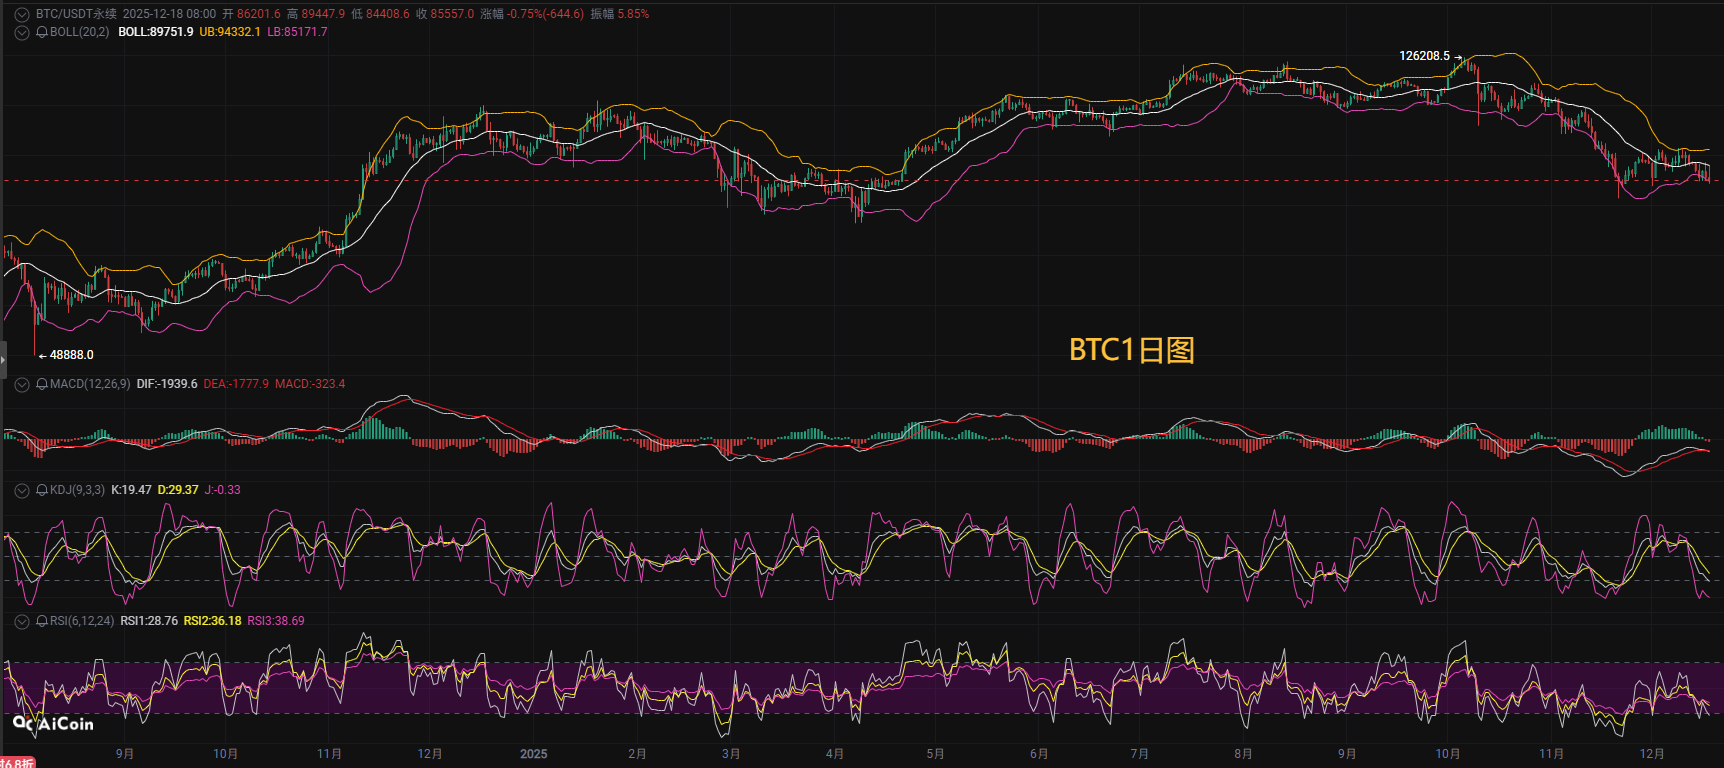Screen dimensions: 1724x768
Task: Open MACD(12,26,9) indicator settings label
Action: coord(90,385)
